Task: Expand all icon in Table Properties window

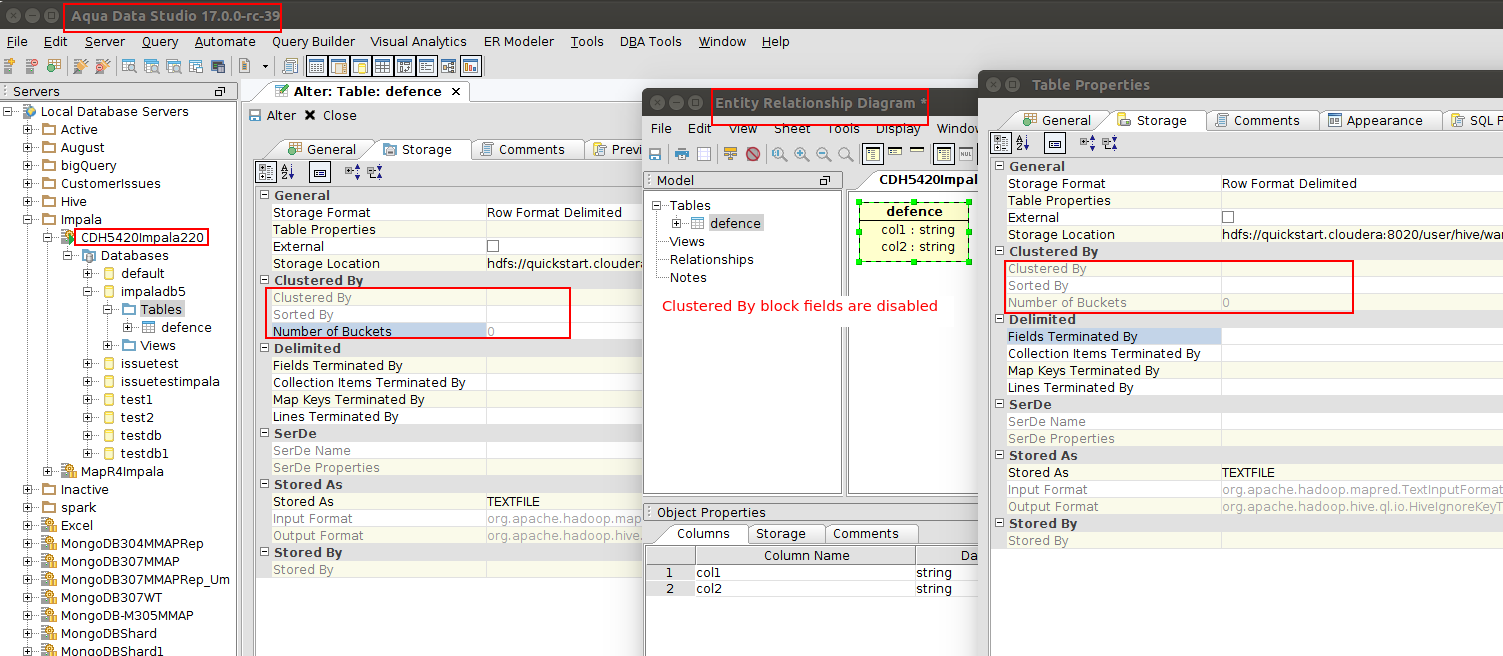Action: pyautogui.click(x=1087, y=143)
